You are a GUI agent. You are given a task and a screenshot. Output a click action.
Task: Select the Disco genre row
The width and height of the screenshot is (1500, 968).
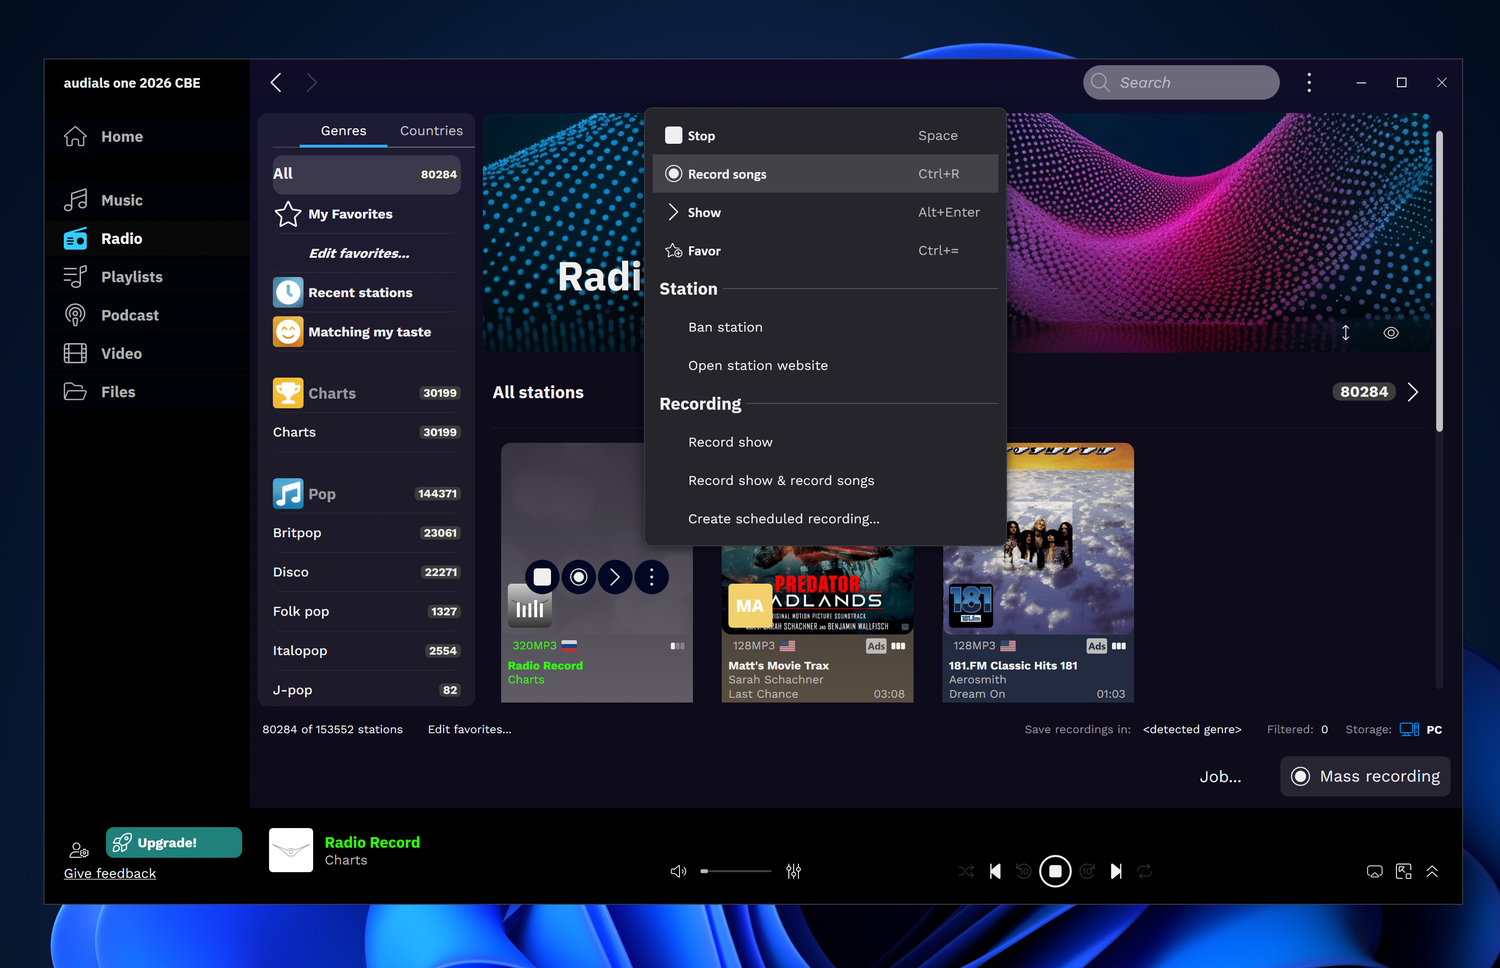pos(366,572)
